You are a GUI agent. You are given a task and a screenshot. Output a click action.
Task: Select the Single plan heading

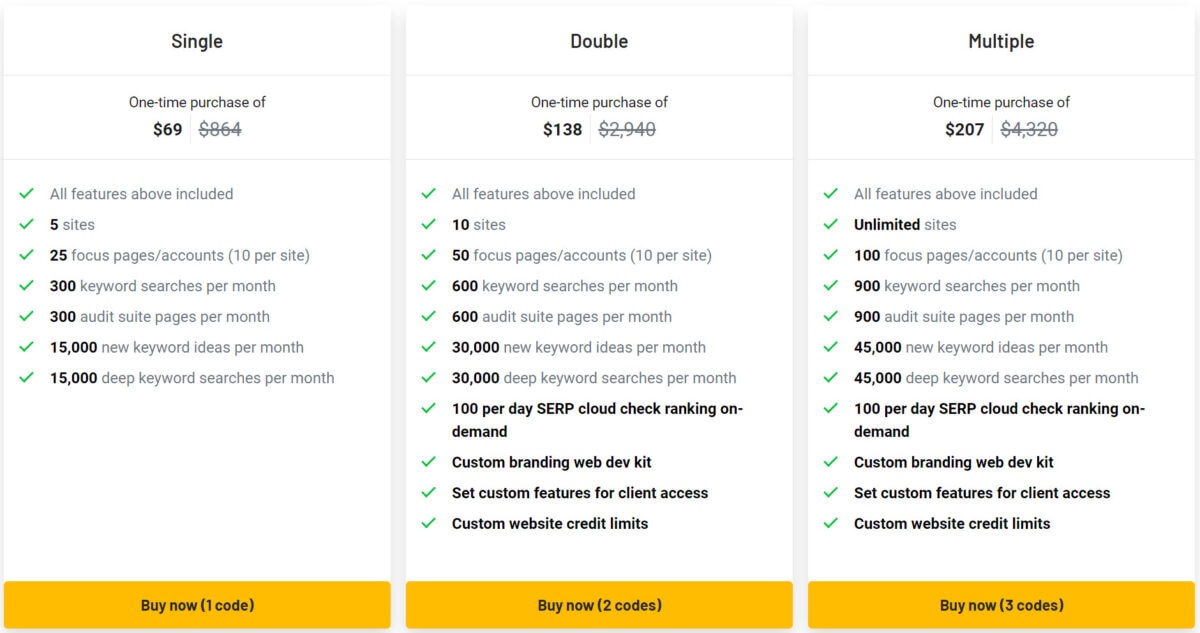[x=197, y=41]
